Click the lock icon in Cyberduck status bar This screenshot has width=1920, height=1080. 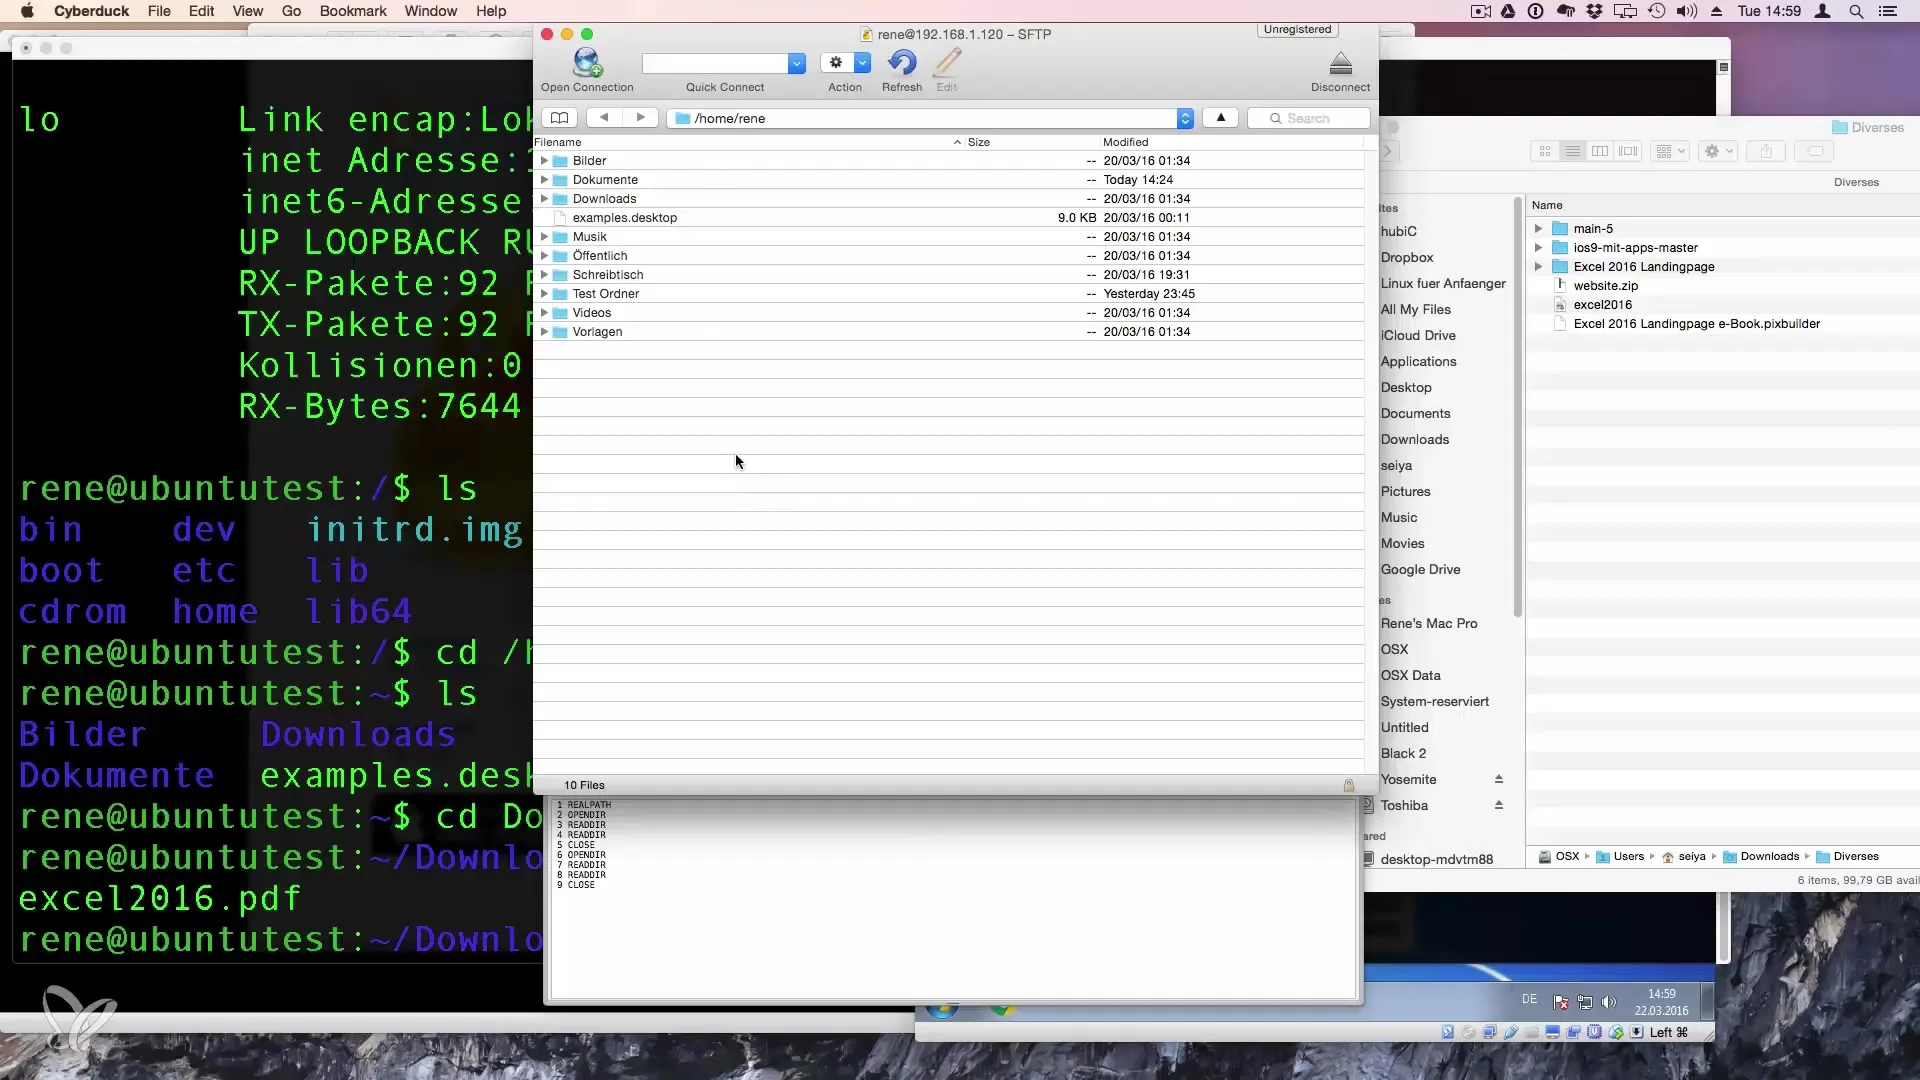(1349, 785)
